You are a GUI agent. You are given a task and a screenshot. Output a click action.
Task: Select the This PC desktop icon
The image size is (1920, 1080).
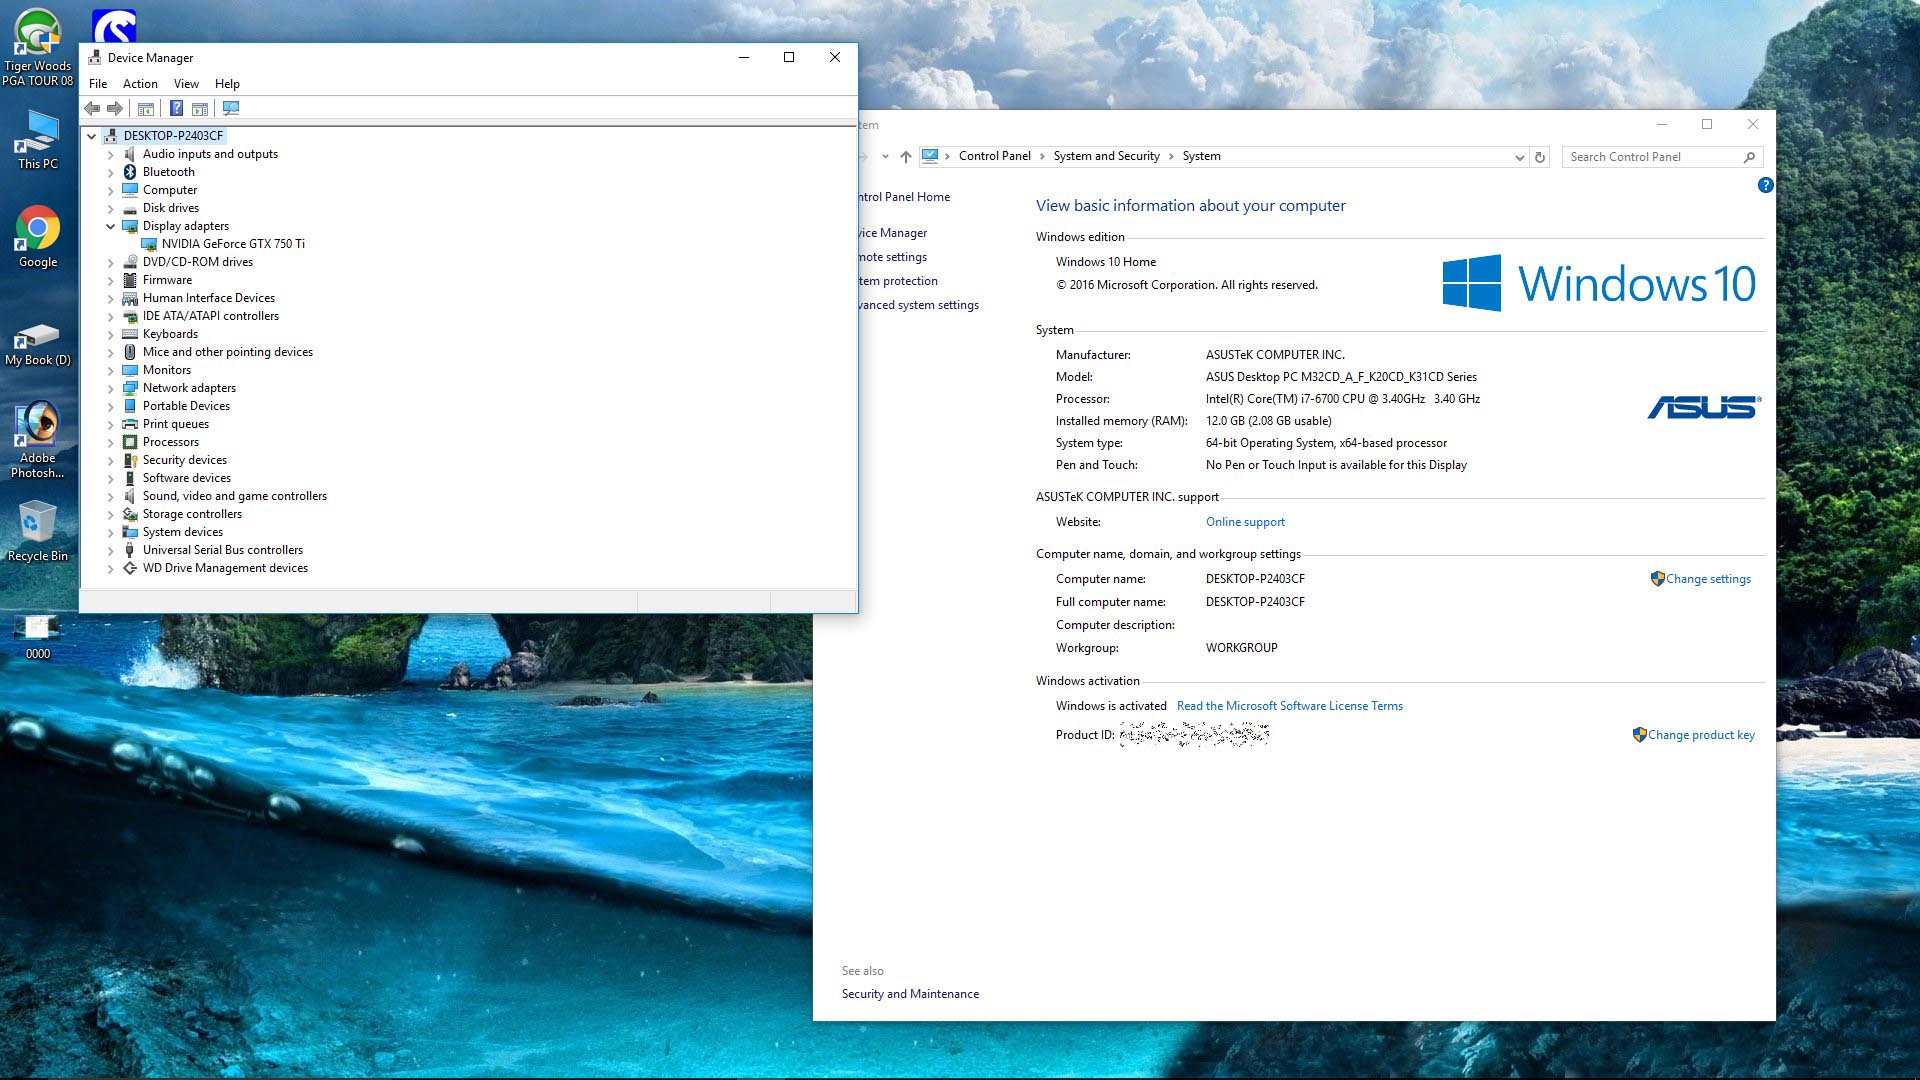(x=38, y=139)
